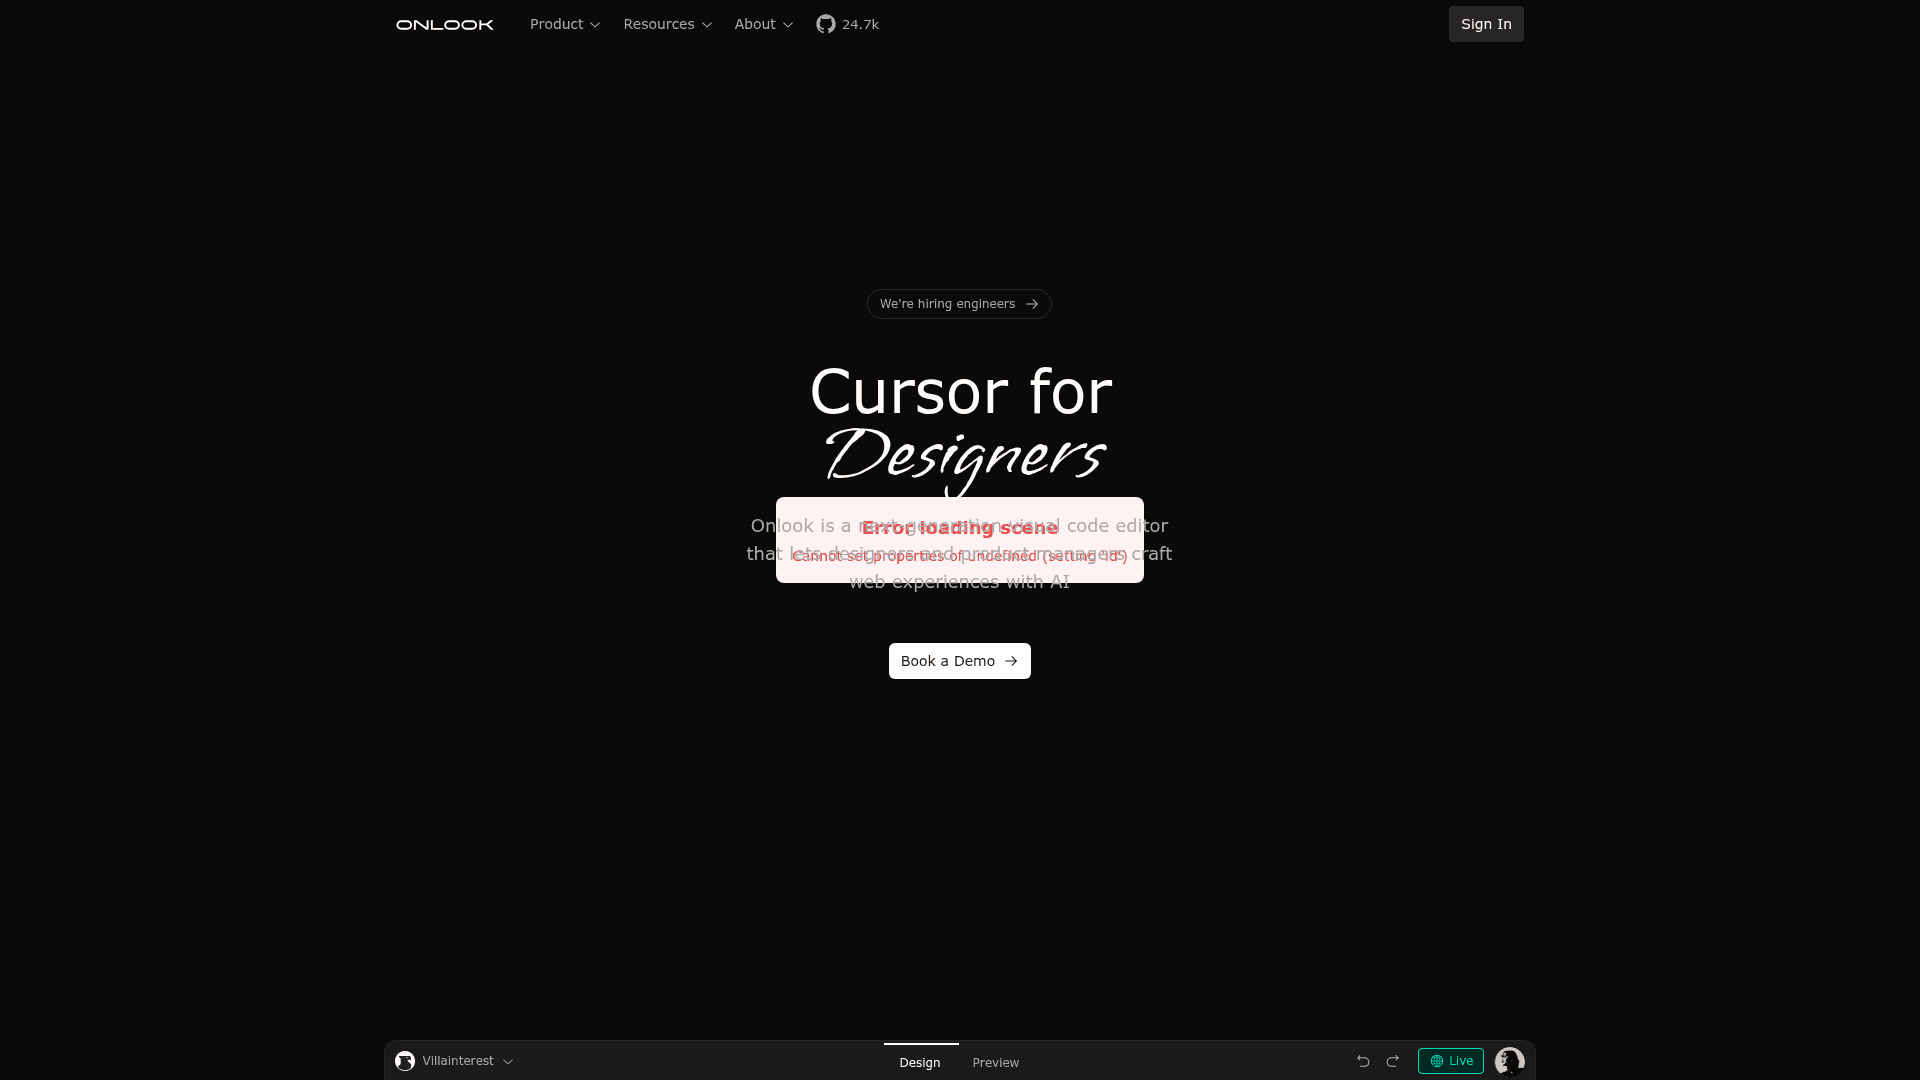1920x1080 pixels.
Task: Click the user avatar at bottom right
Action: pyautogui.click(x=1509, y=1061)
